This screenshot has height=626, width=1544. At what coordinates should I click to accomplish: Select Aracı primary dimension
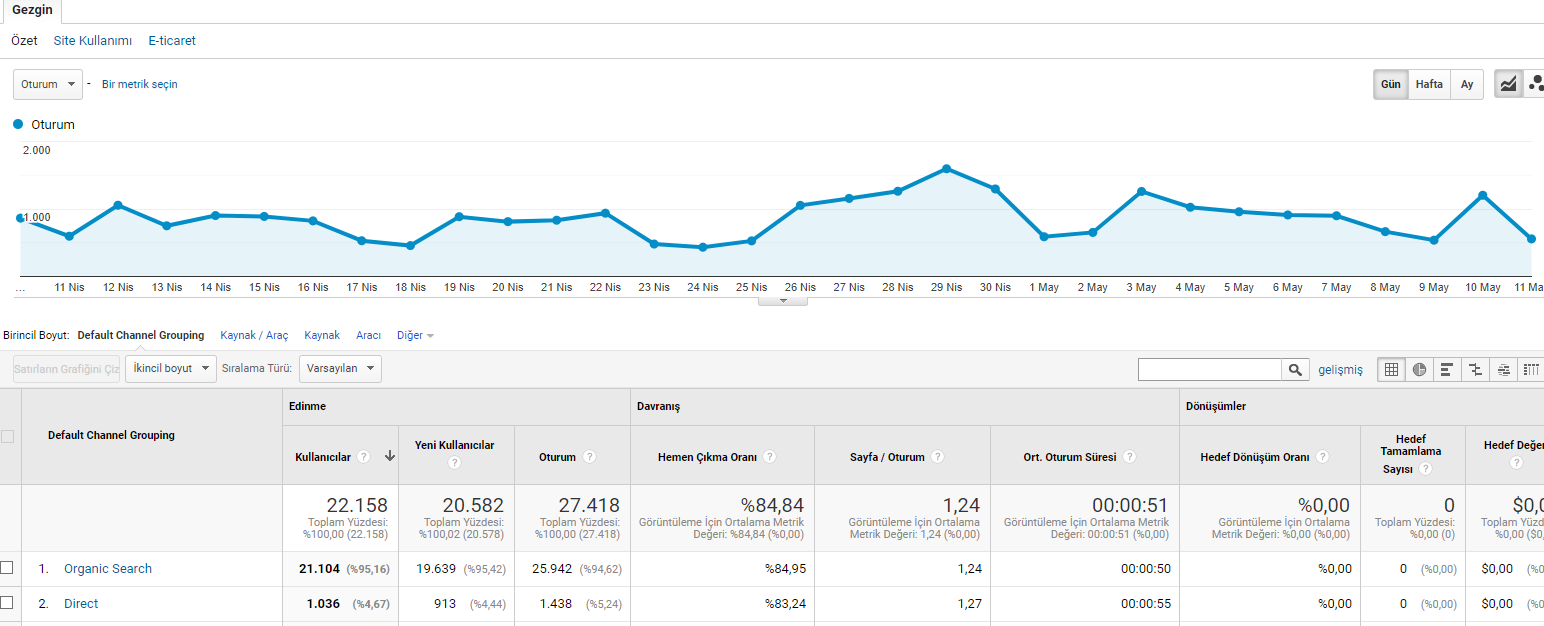368,336
